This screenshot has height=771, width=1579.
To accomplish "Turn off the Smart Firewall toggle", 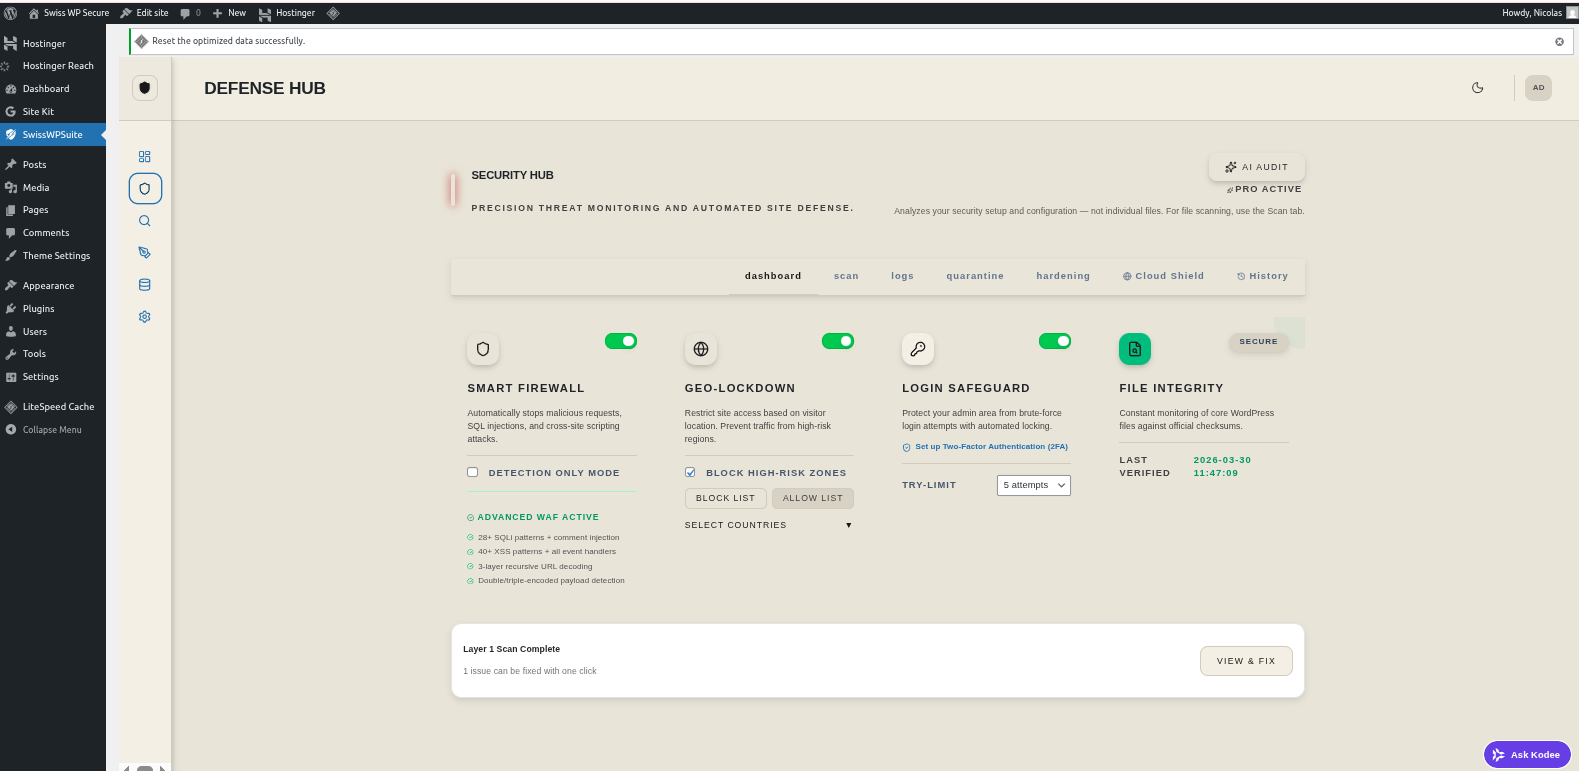I will [621, 341].
